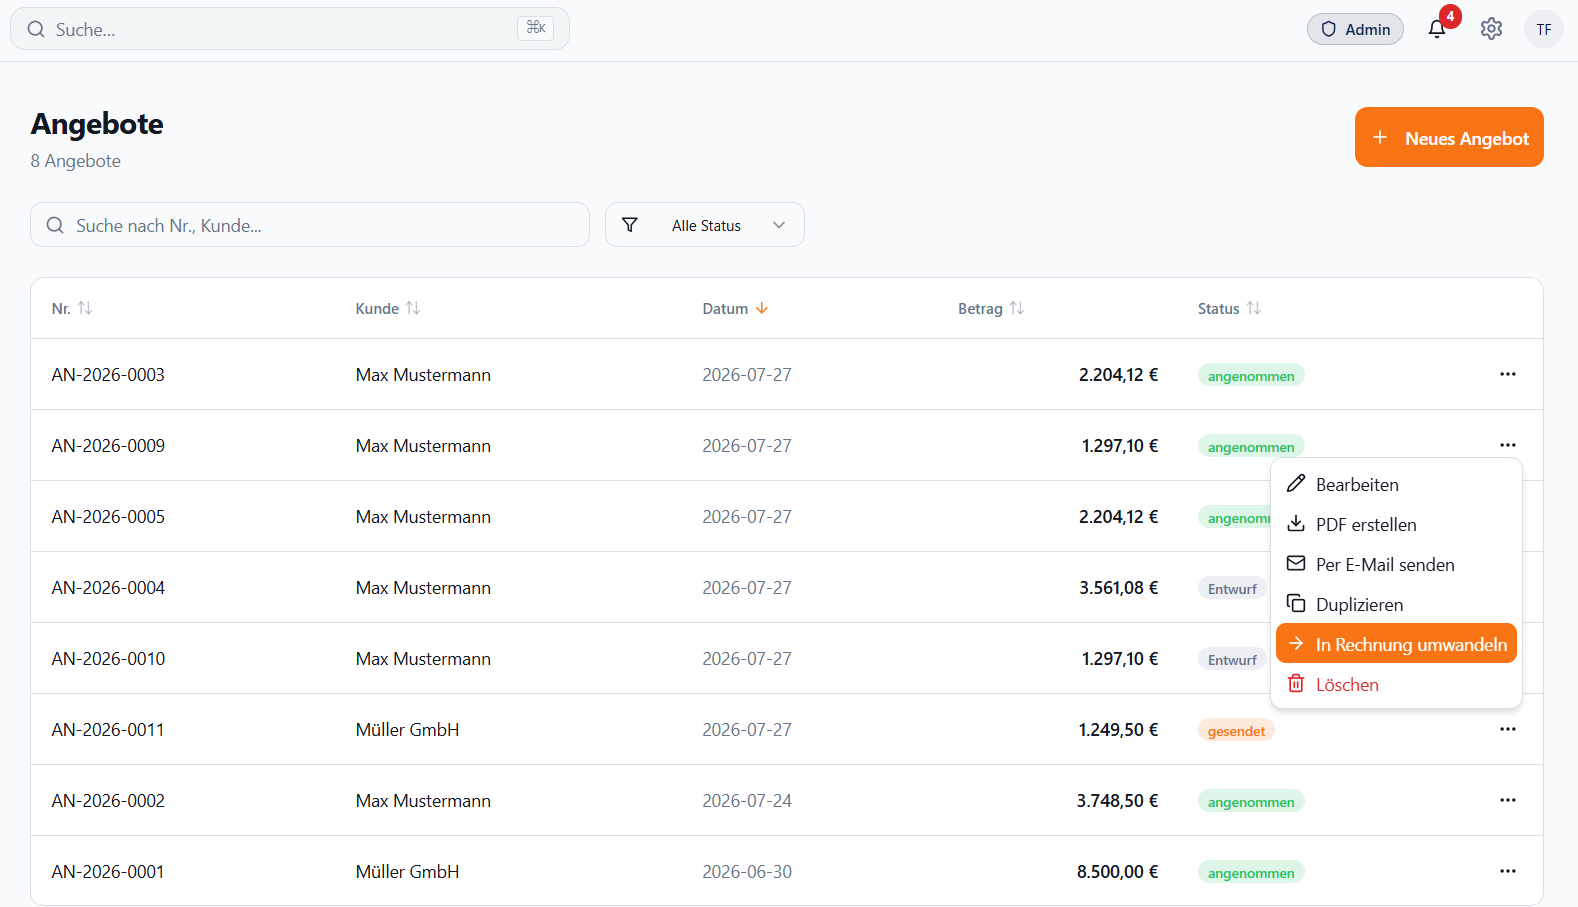Click the angenommen badge of AN-2026-0001

click(1251, 872)
